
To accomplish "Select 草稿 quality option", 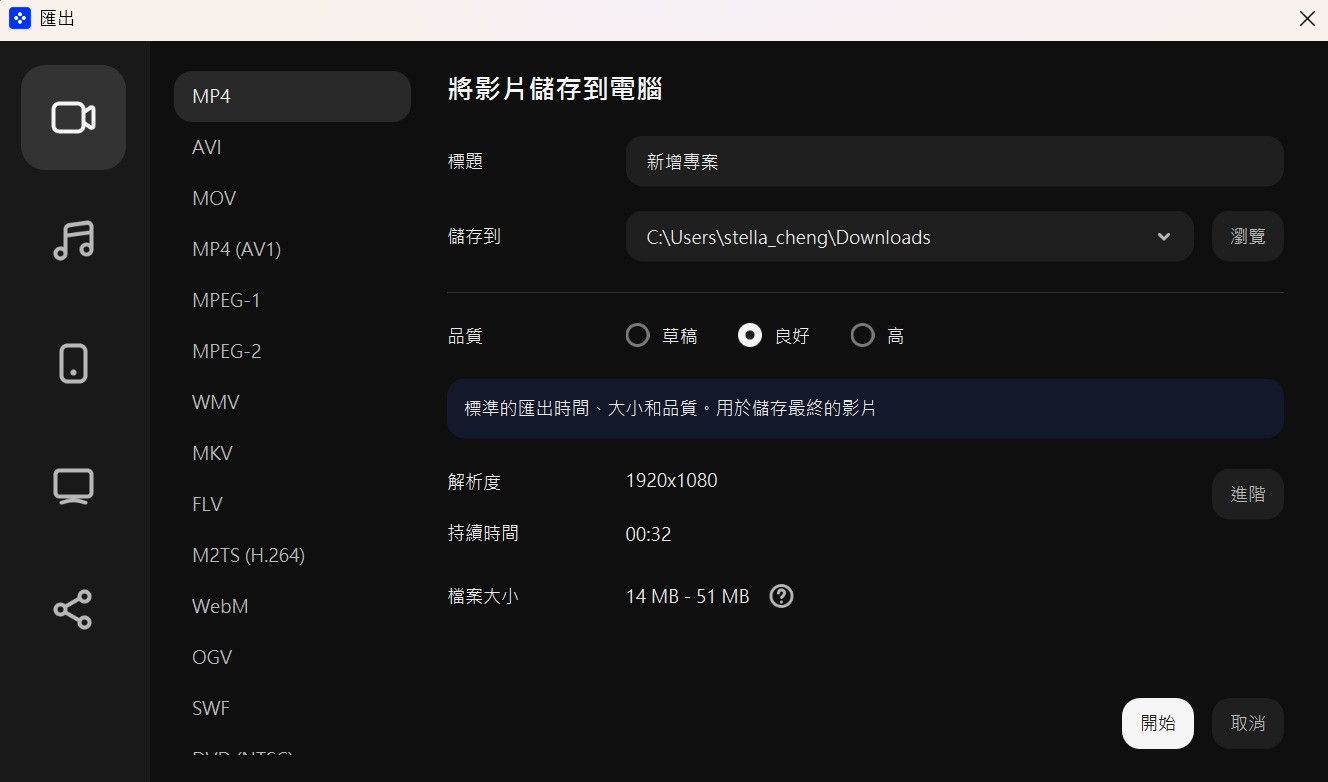I will click(x=638, y=335).
